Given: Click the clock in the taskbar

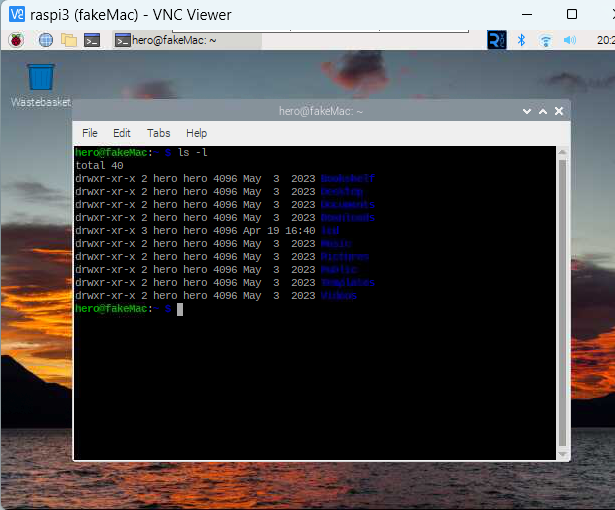Looking at the screenshot, I should coord(604,40).
